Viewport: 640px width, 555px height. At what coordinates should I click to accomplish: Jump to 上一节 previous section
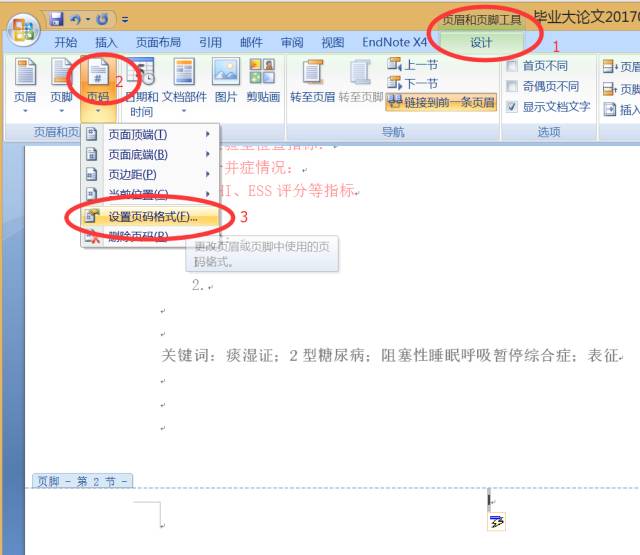412,64
